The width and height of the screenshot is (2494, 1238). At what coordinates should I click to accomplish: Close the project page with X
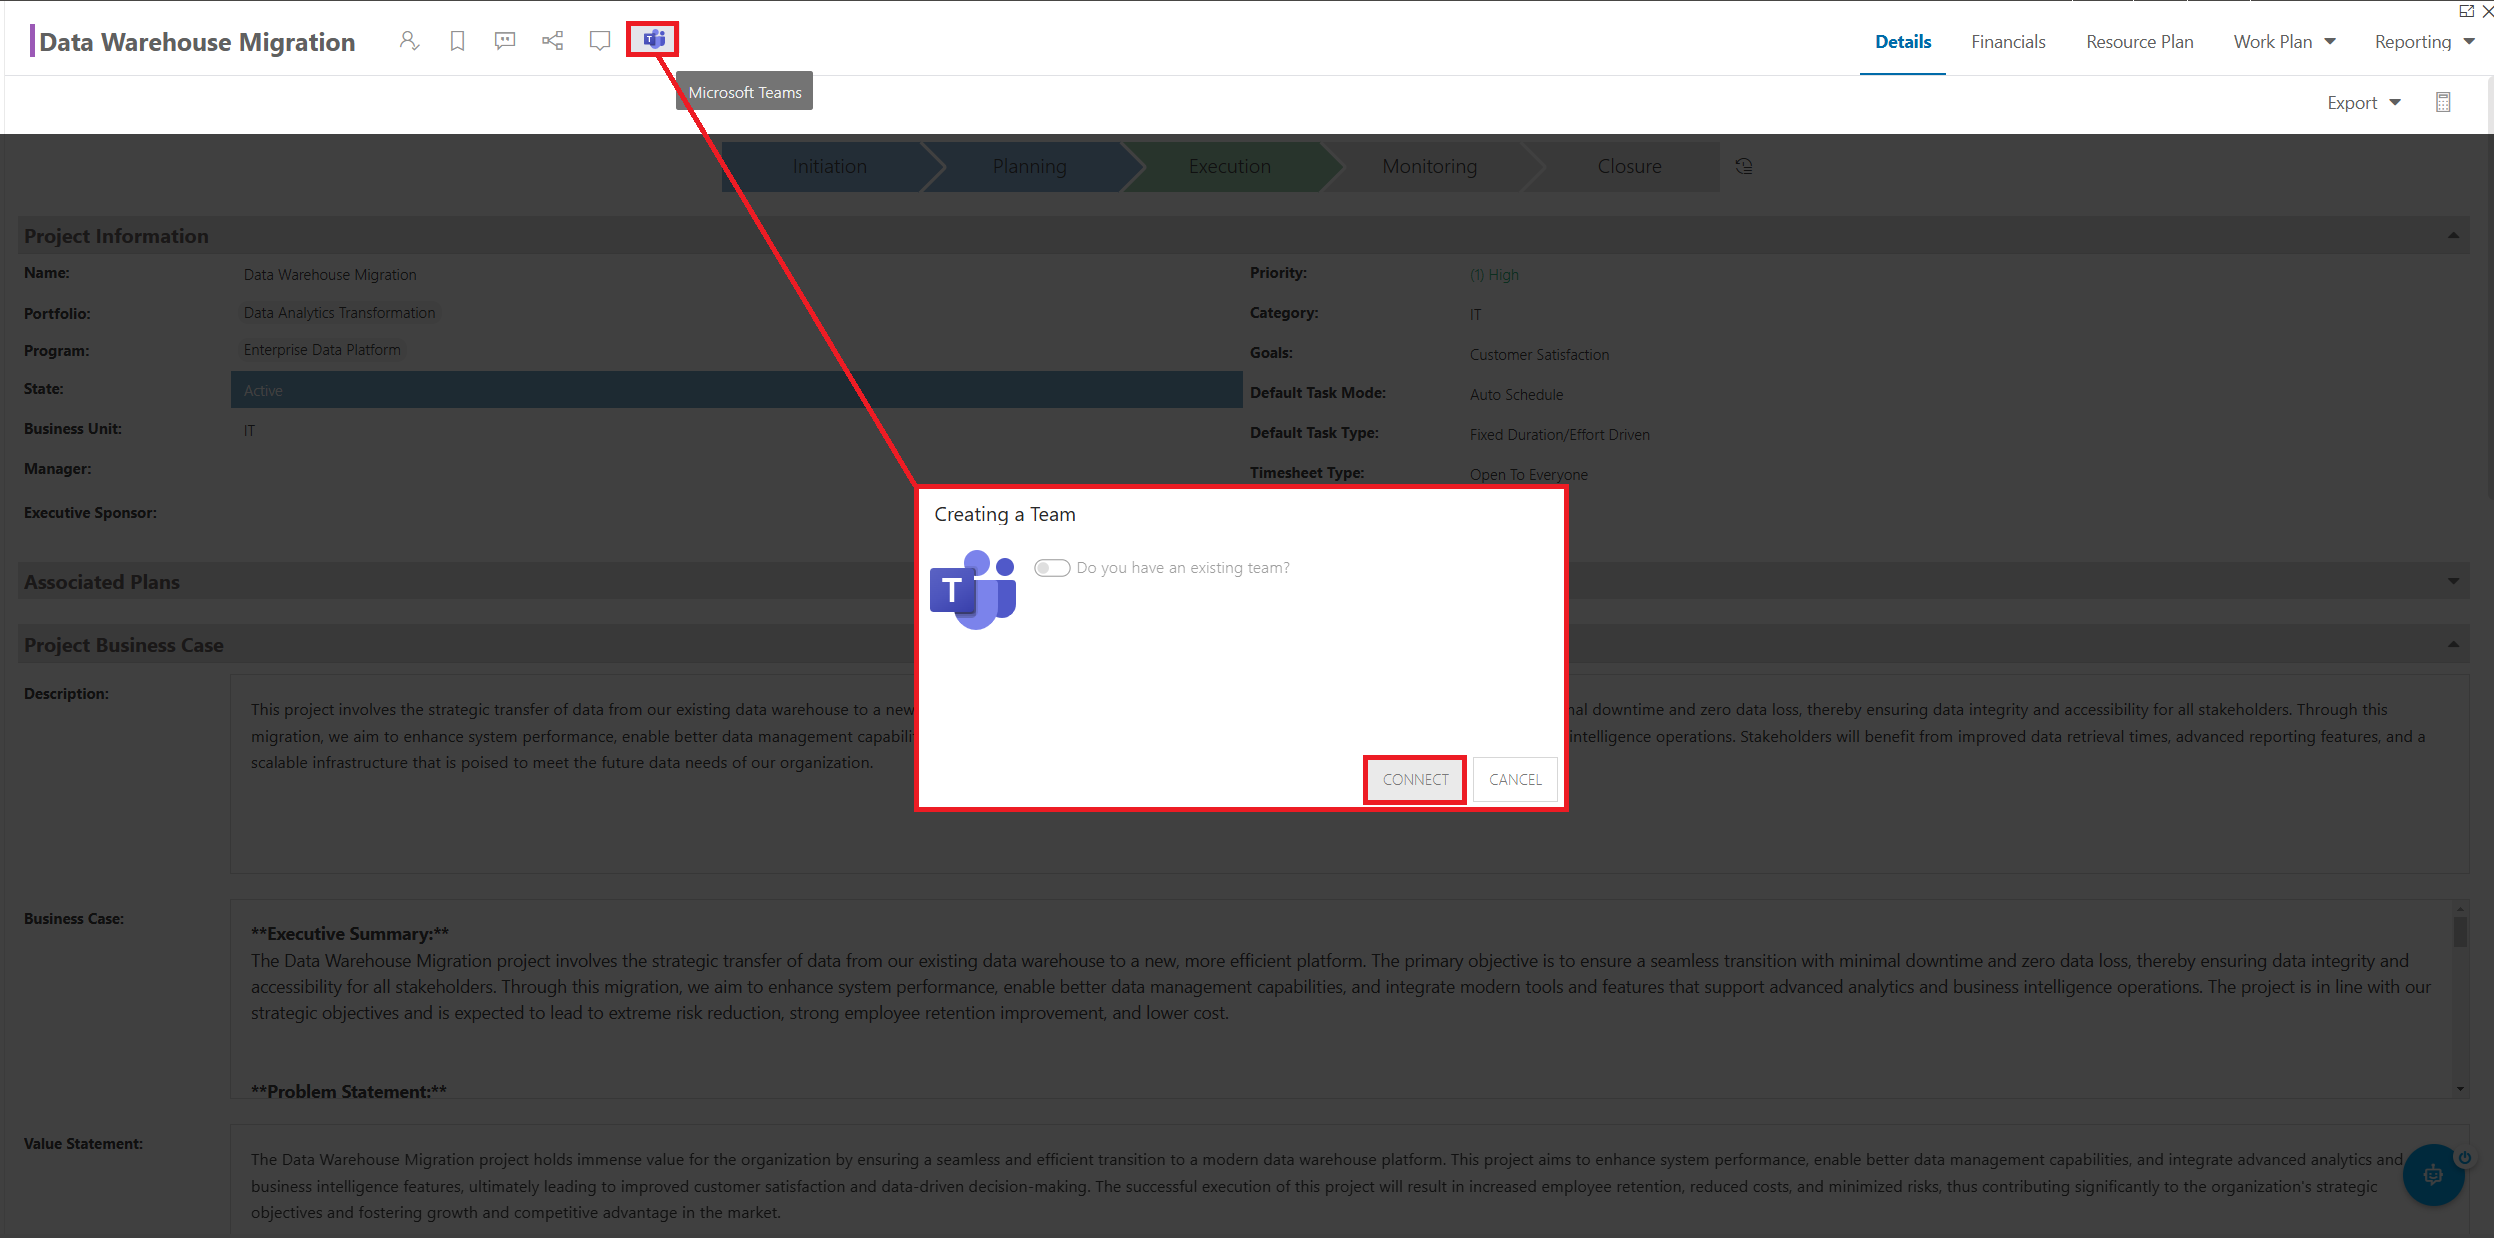(2487, 11)
